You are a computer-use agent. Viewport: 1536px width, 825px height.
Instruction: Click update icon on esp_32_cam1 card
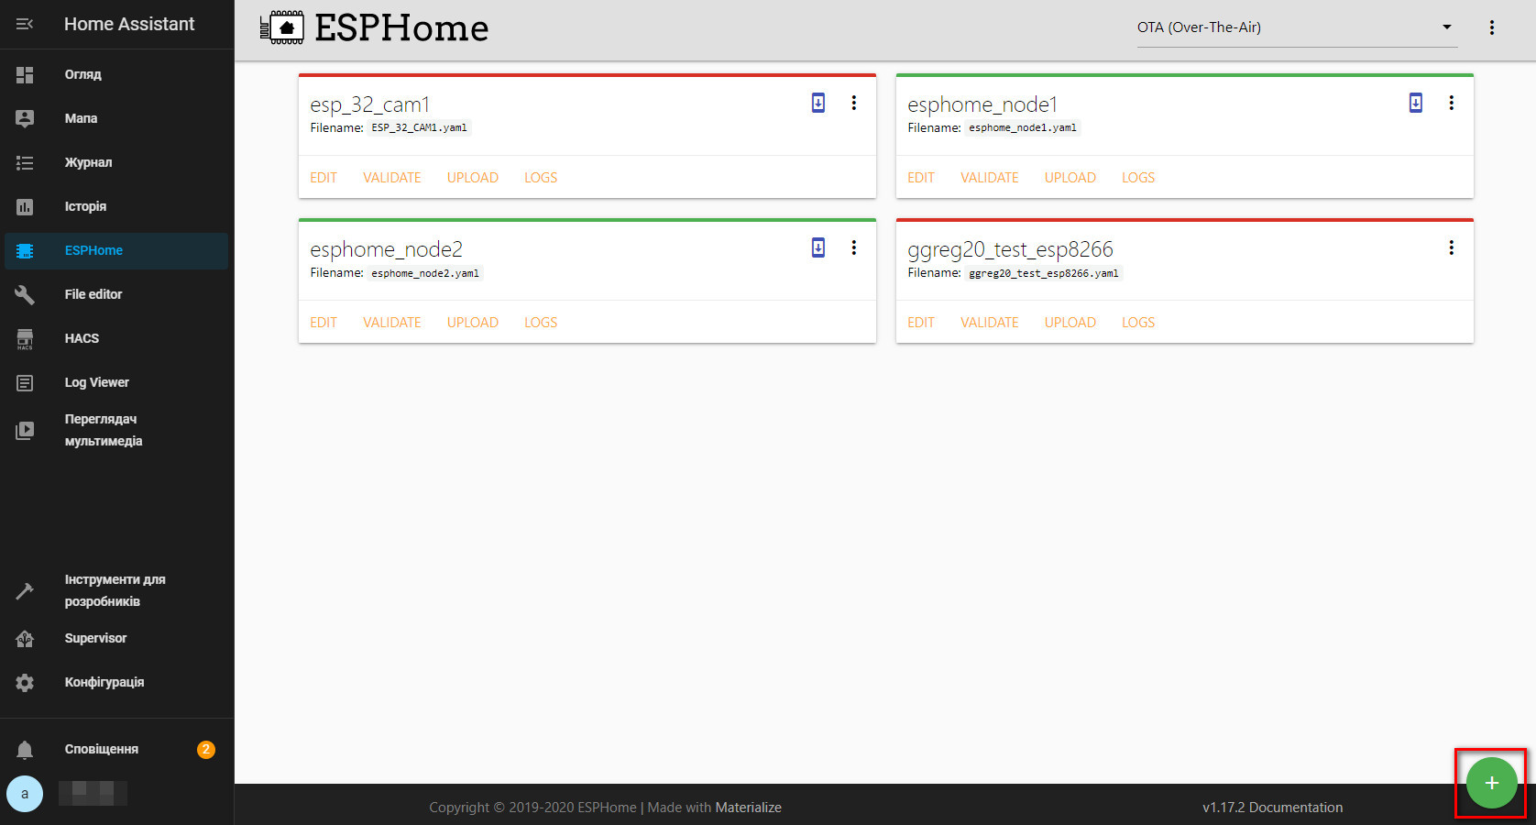pyautogui.click(x=818, y=103)
